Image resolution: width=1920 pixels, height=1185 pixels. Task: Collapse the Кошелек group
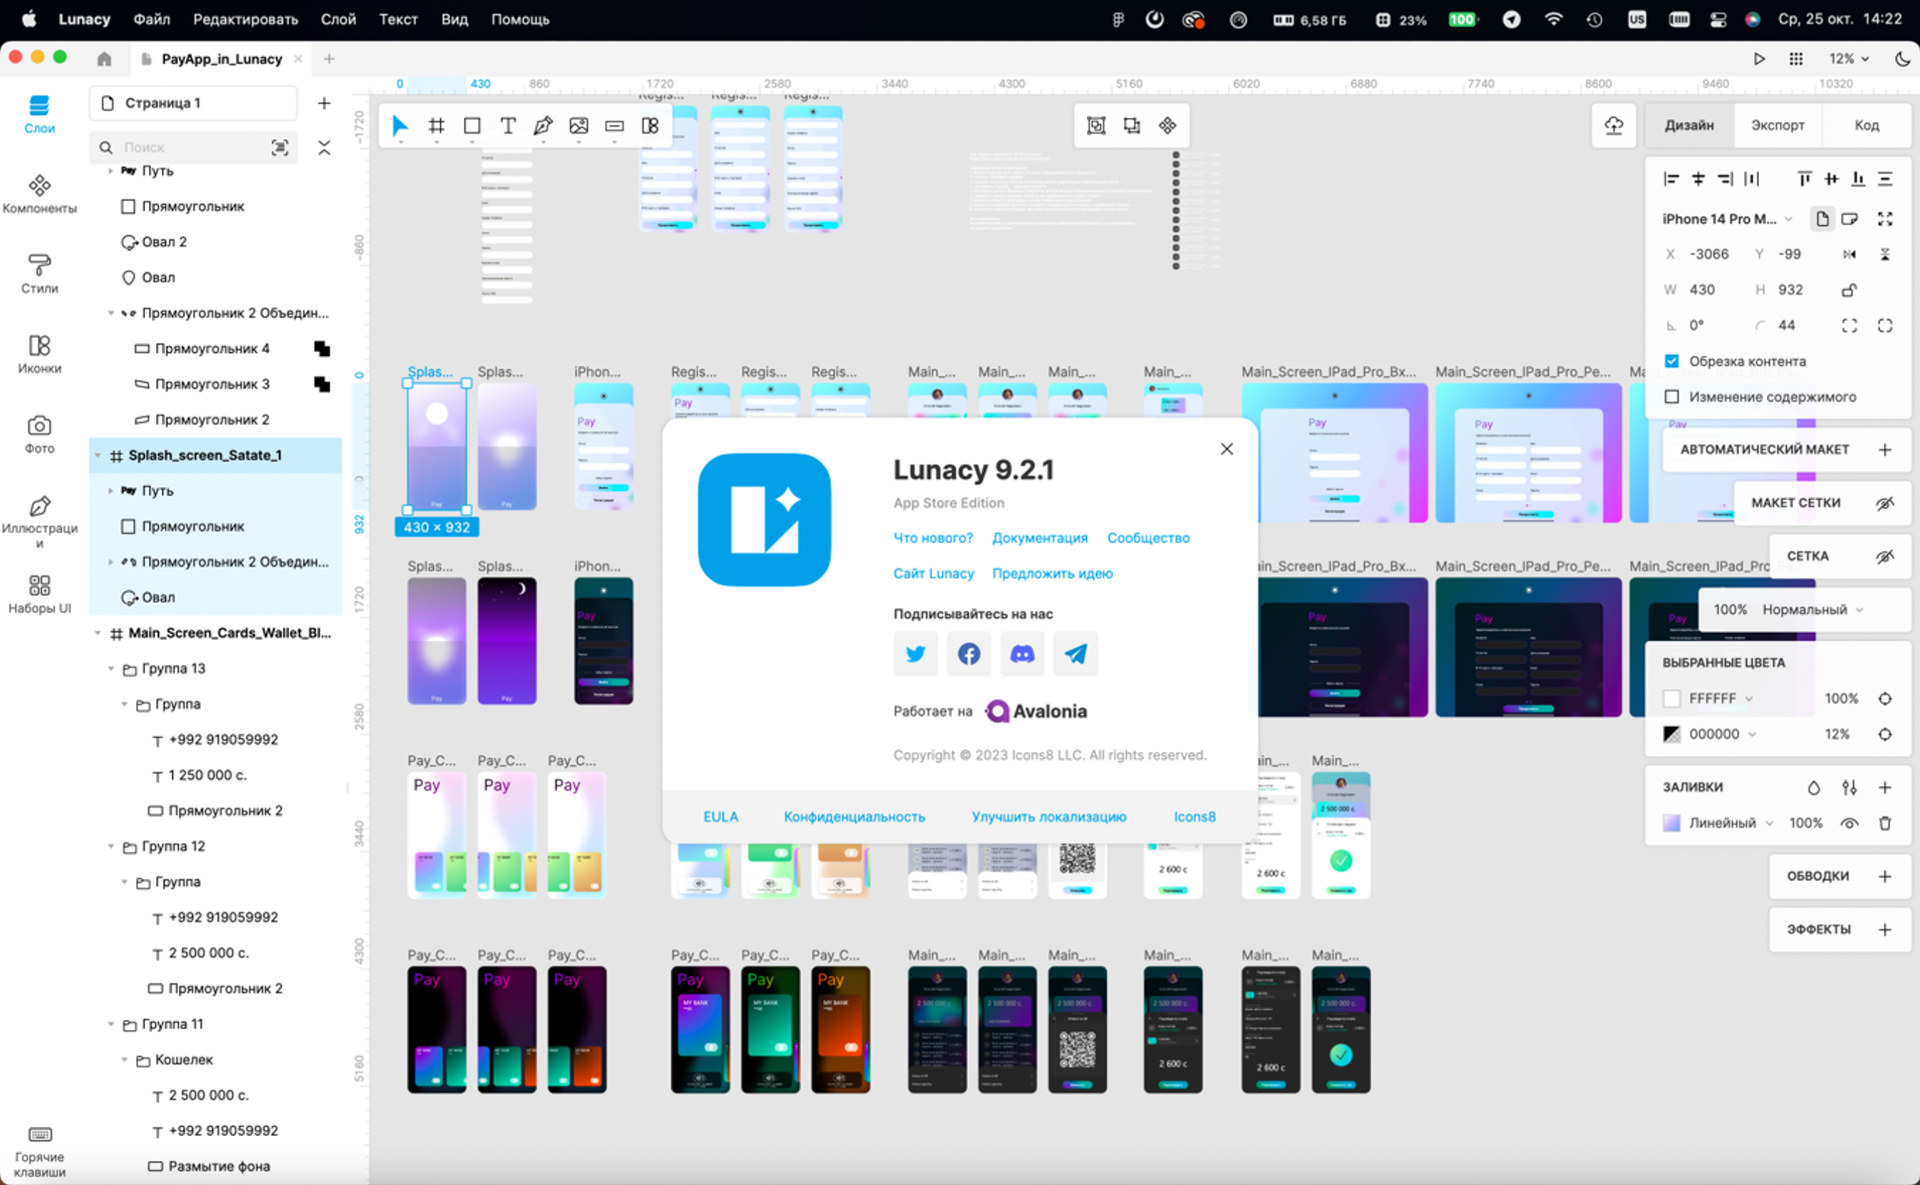125,1060
